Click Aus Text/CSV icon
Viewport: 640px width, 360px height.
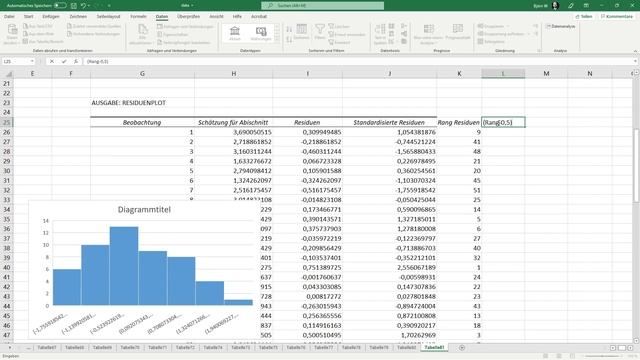[x=25, y=27]
